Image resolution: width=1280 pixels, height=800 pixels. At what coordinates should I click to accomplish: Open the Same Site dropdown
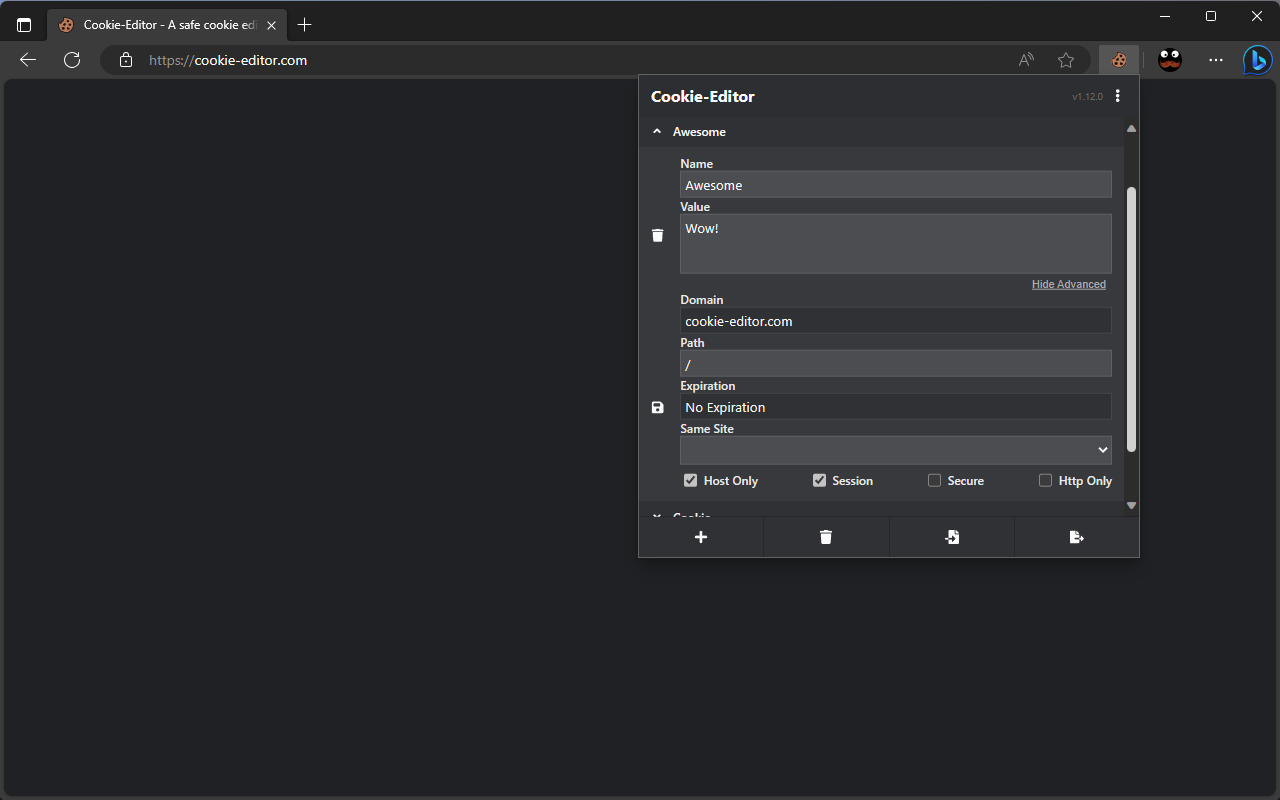click(x=896, y=450)
